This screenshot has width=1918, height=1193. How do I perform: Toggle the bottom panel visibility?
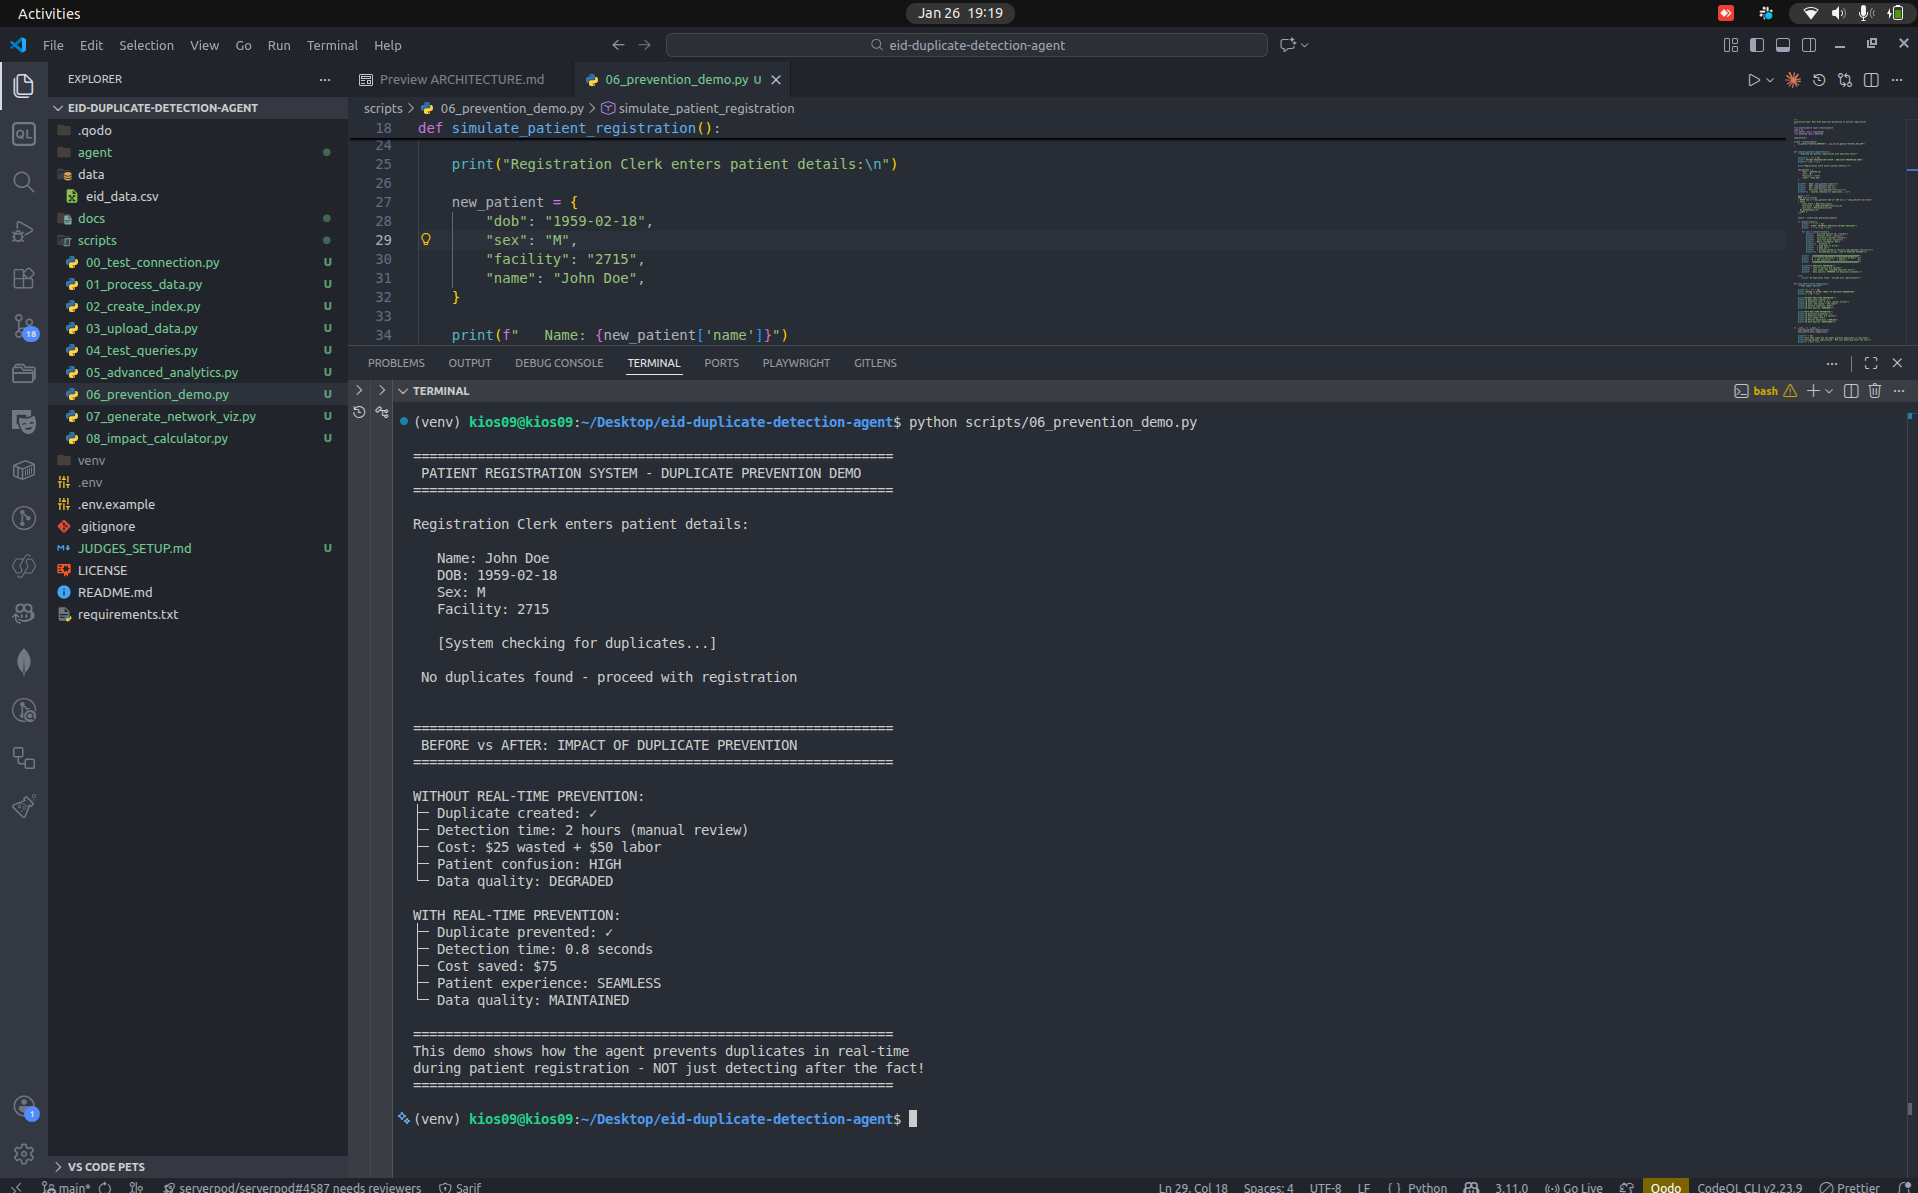pos(1783,45)
